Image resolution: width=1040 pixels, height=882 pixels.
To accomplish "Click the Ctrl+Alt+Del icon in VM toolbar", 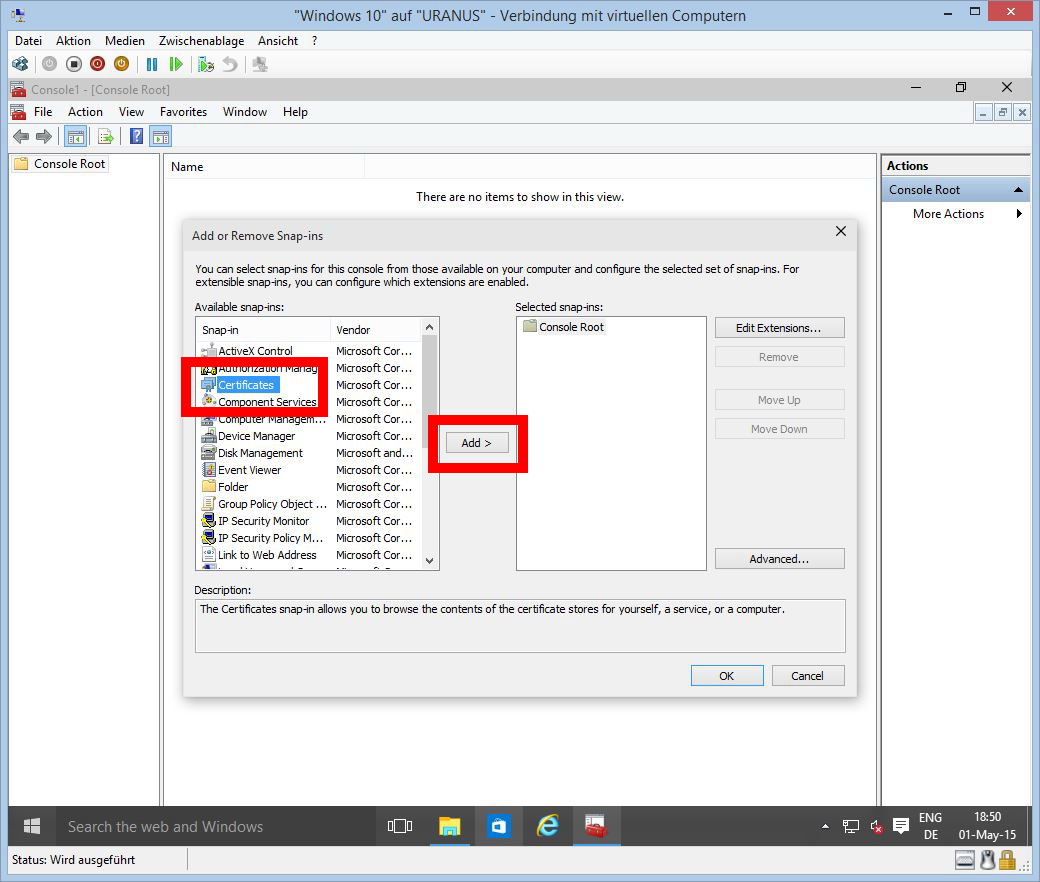I will [20, 64].
